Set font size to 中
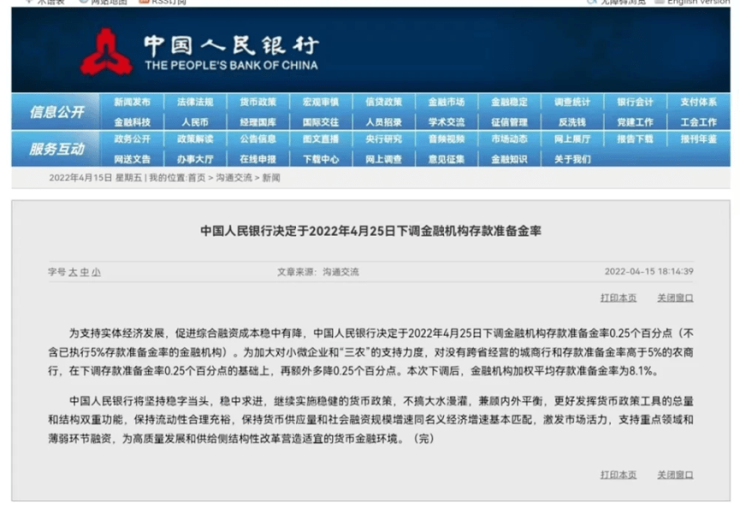The image size is (740, 513). [x=84, y=272]
